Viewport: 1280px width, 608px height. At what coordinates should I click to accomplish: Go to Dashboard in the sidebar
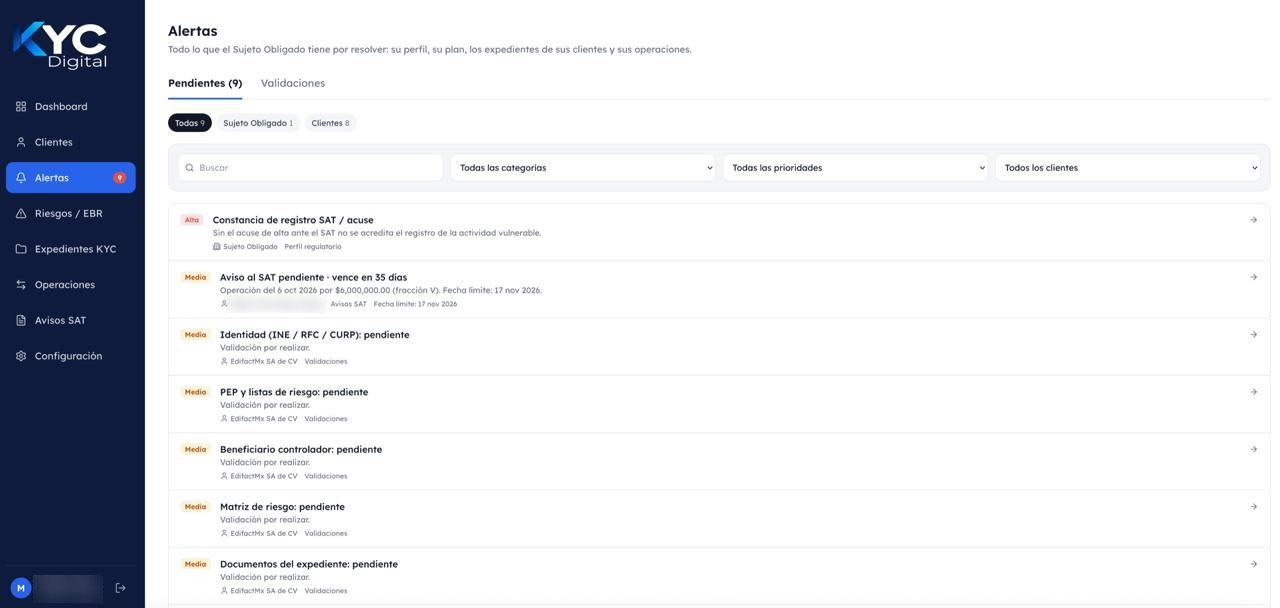tap(70, 106)
